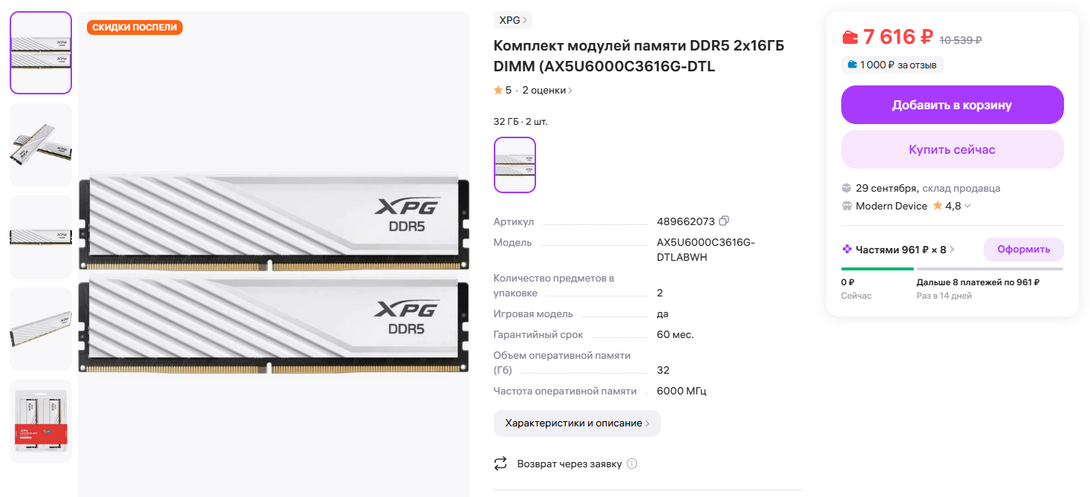Click the warehouse delivery box icon
Screen dimensions: 1090x497
[846, 188]
